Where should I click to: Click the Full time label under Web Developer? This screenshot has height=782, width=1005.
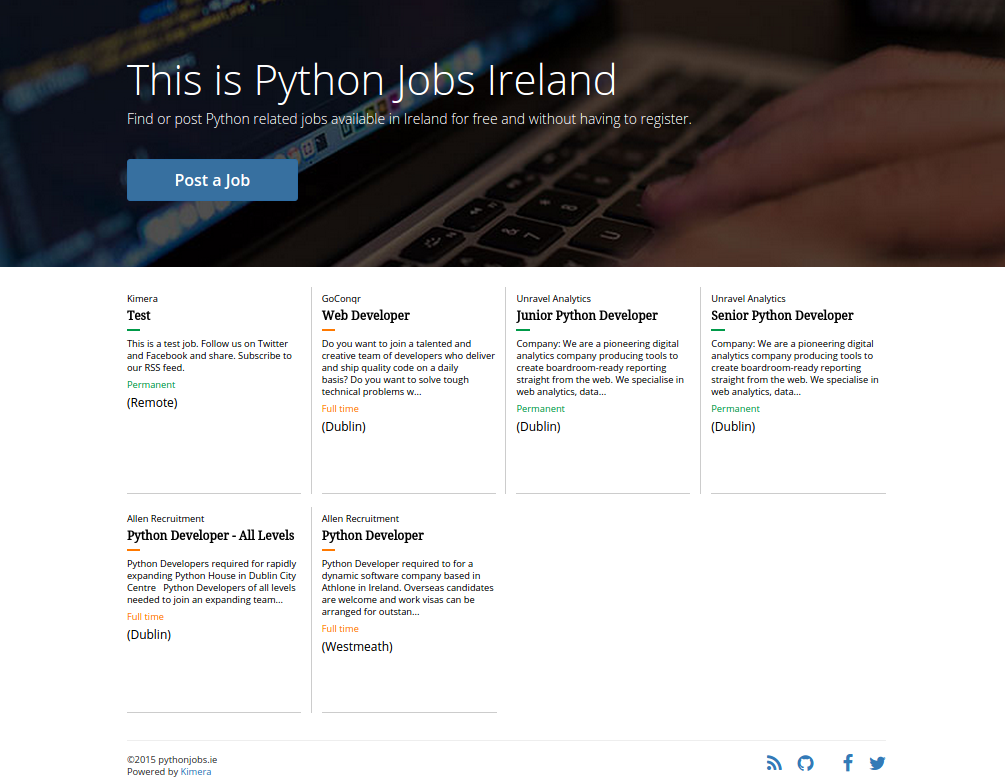340,408
